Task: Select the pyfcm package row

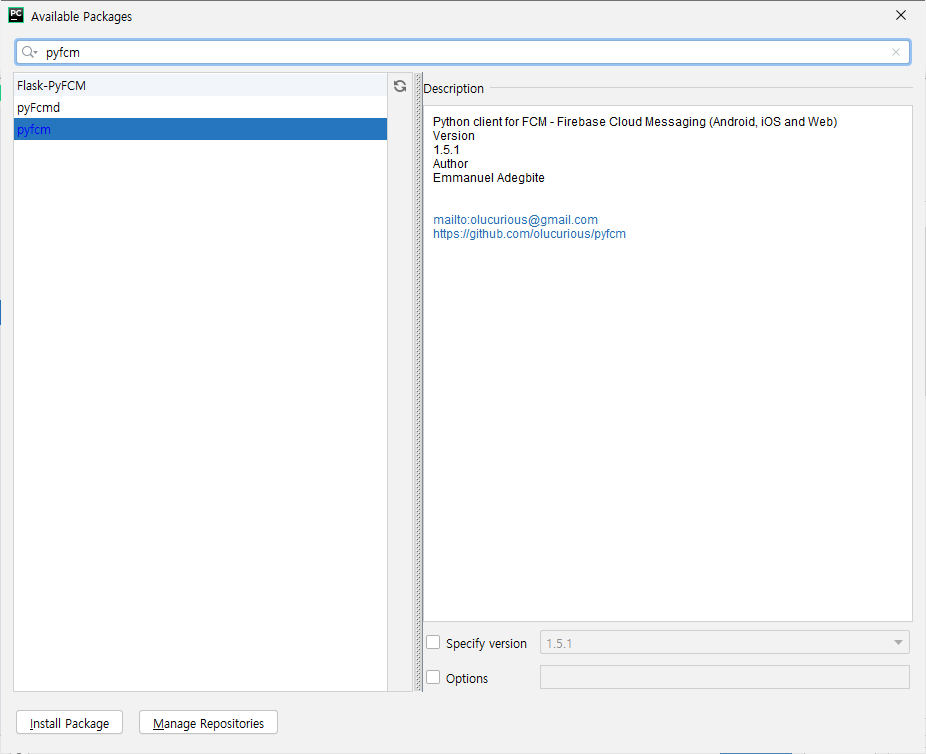Action: (x=200, y=129)
